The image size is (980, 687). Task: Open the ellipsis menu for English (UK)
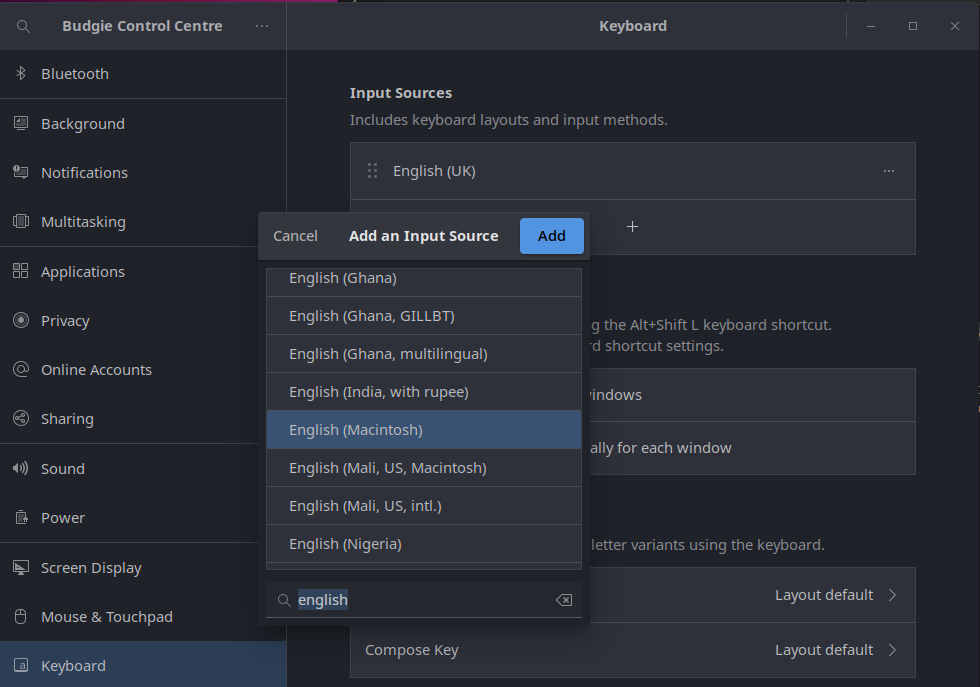pos(889,170)
